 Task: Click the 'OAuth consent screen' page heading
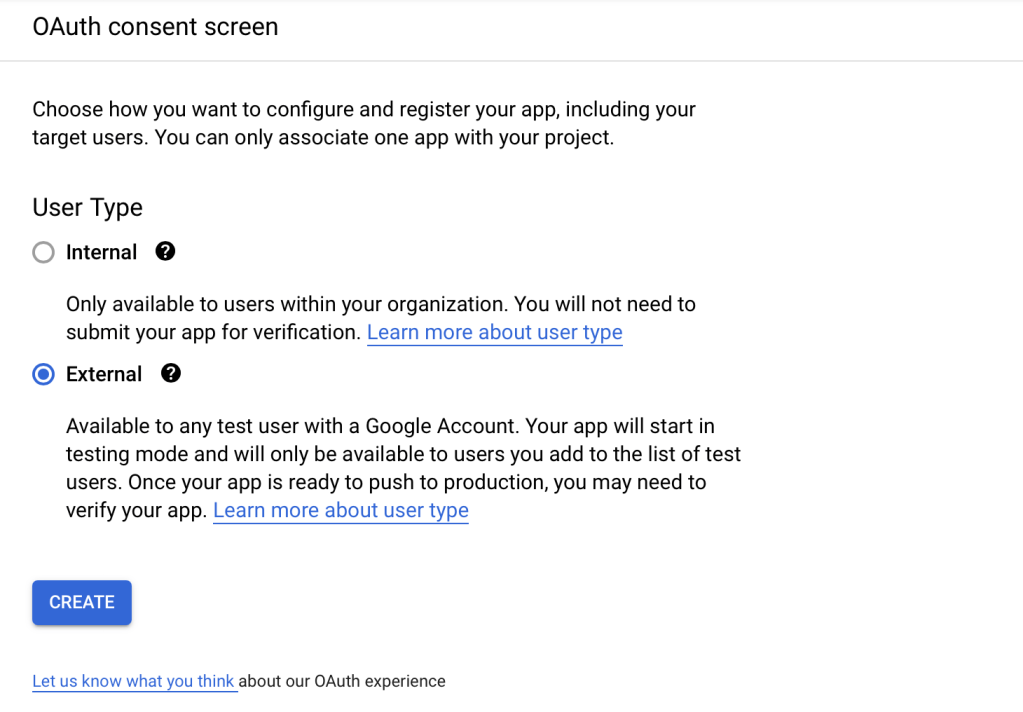155,27
